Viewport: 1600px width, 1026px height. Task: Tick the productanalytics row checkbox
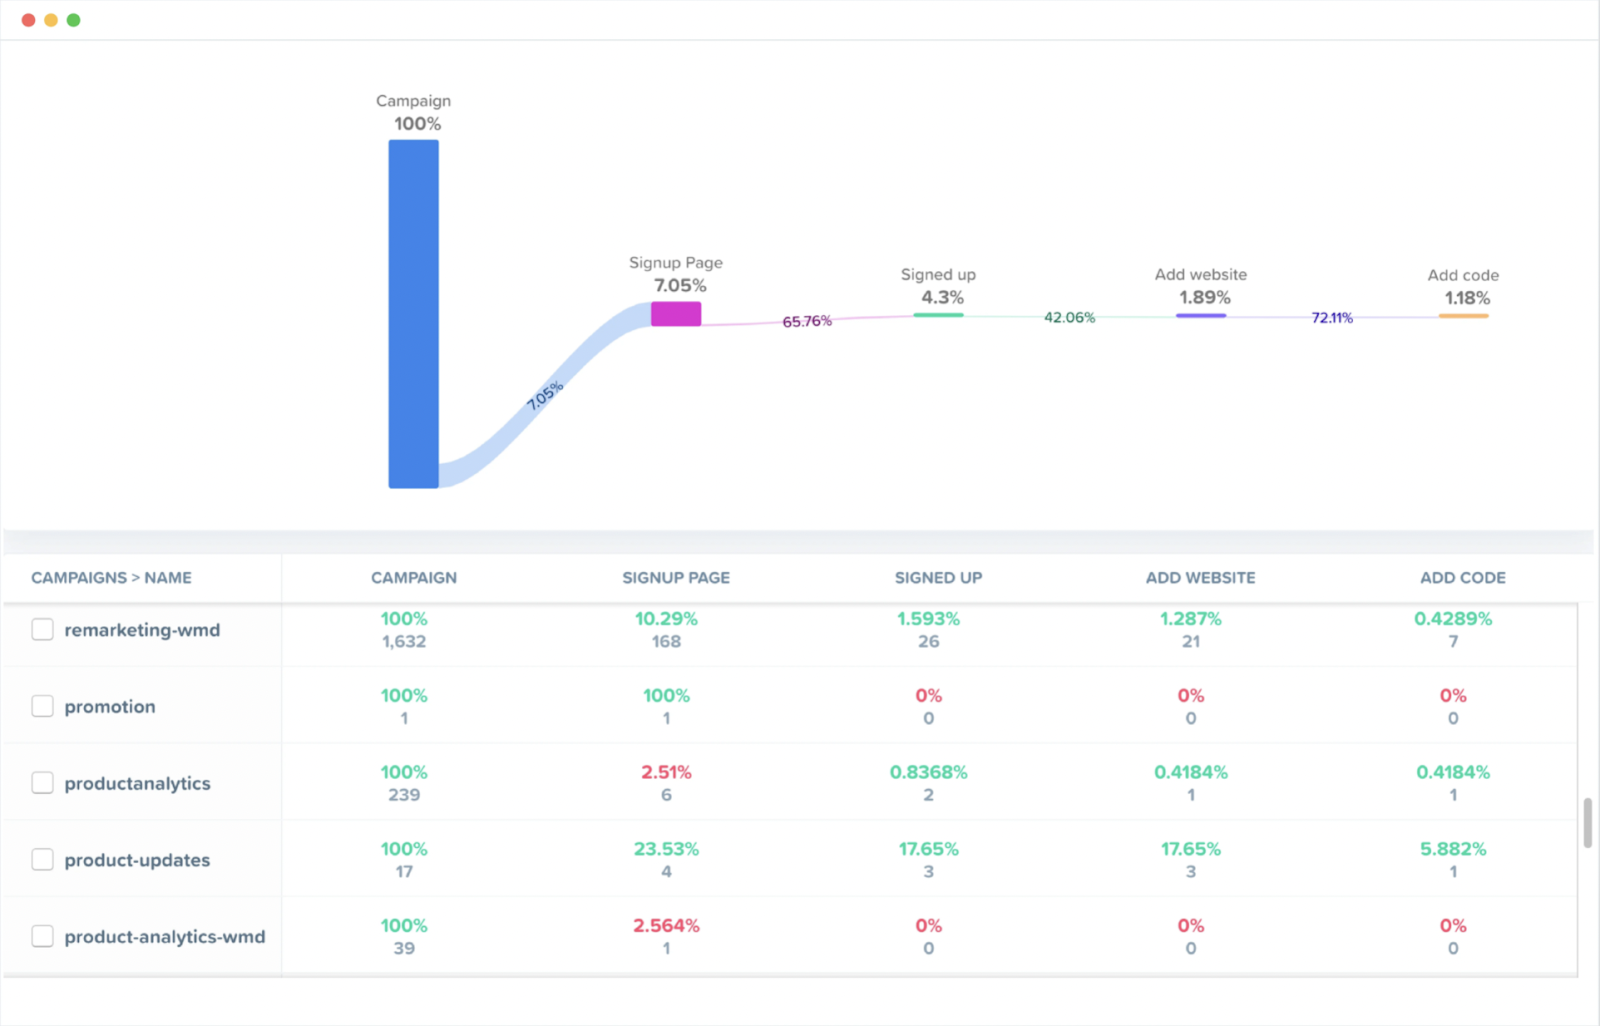(42, 783)
